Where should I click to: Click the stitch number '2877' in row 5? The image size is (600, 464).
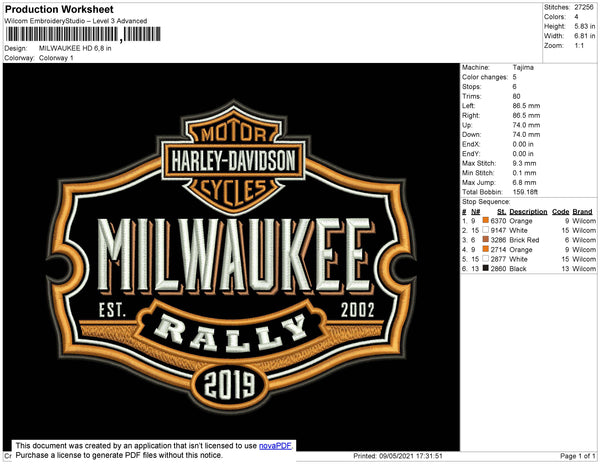click(x=498, y=259)
